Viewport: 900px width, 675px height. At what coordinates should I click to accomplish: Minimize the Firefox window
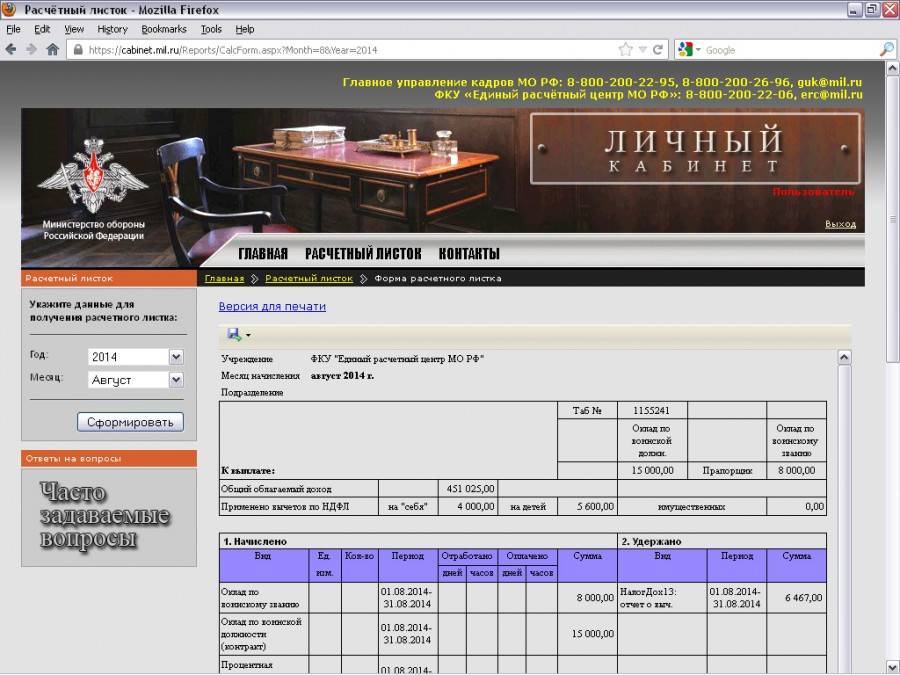click(855, 9)
